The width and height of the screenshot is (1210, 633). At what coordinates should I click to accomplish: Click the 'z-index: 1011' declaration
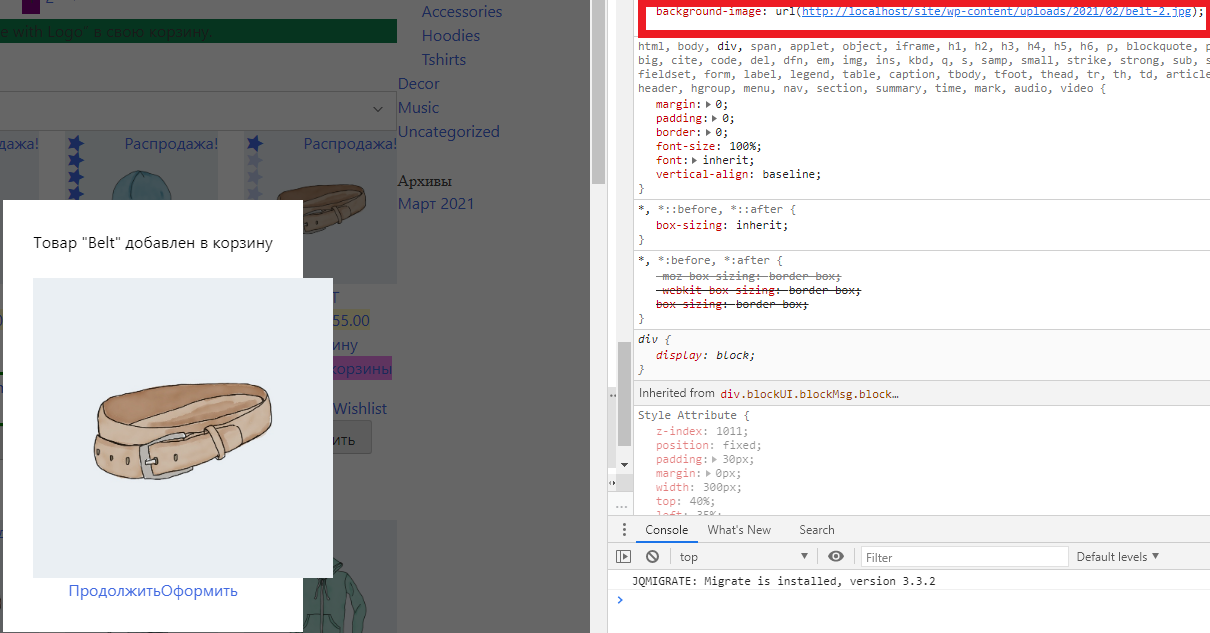[x=702, y=431]
